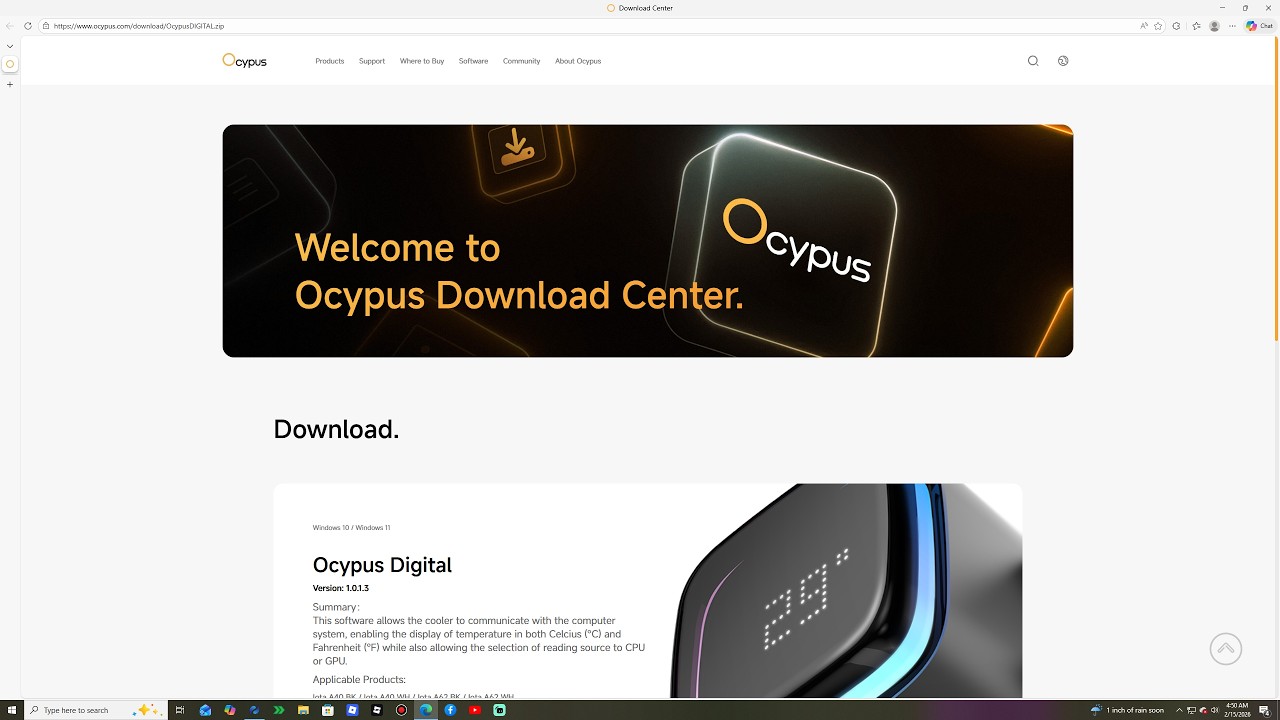The height and width of the screenshot is (720, 1280).
Task: Open the Where to Buy menu
Action: point(422,61)
